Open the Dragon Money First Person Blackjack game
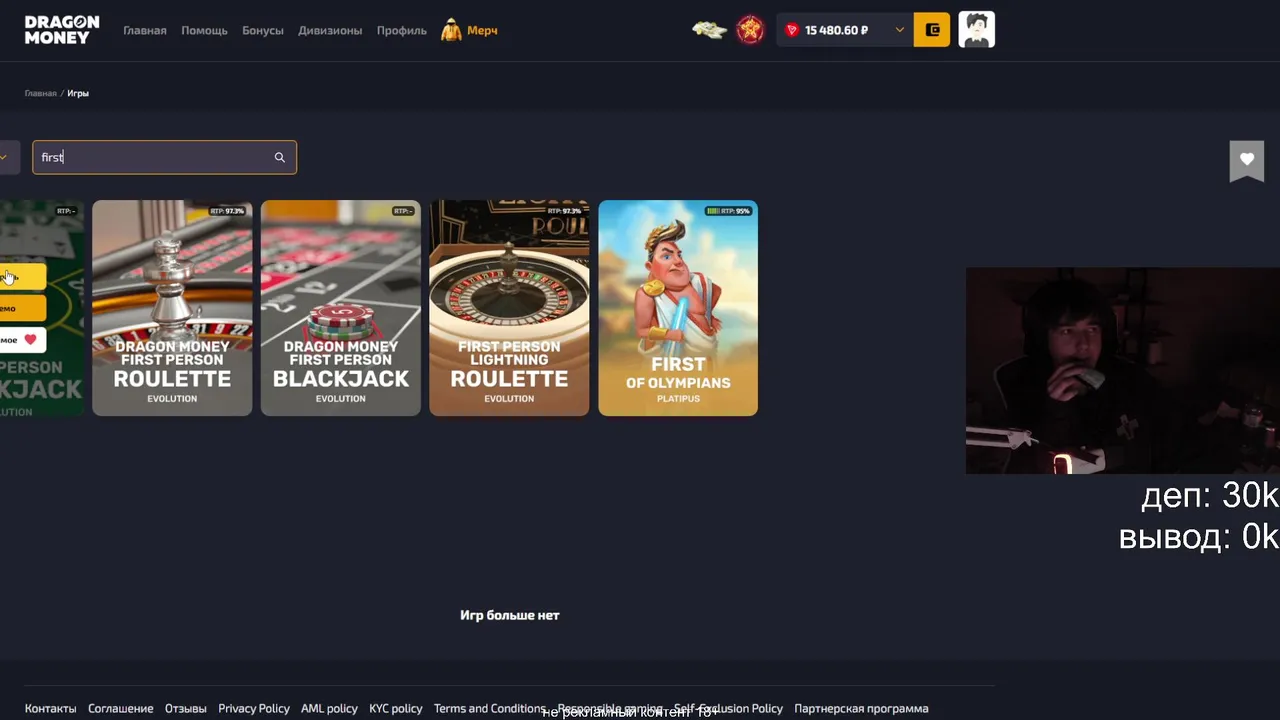Screen dimensions: 1280x720 [x=341, y=308]
